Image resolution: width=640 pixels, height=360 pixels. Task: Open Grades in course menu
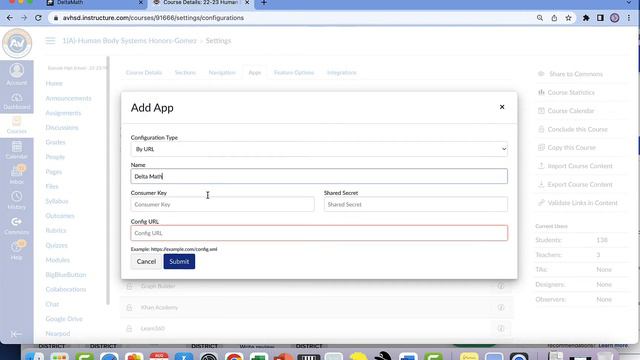coord(55,142)
